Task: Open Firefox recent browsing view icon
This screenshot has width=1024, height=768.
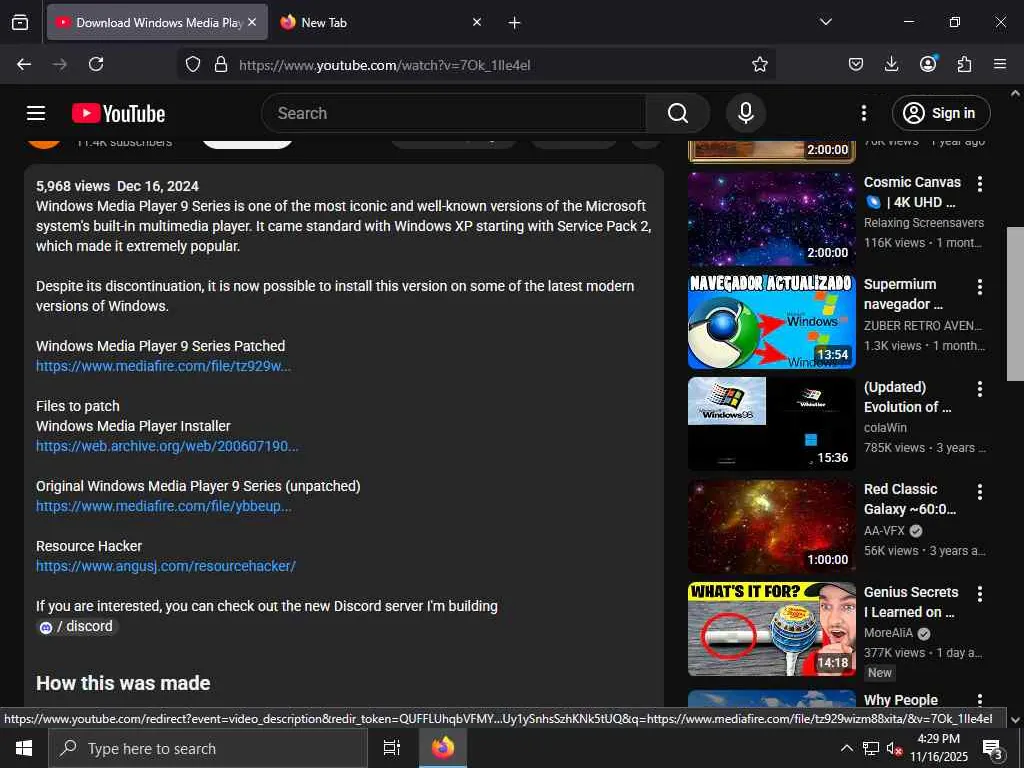Action: (20, 22)
